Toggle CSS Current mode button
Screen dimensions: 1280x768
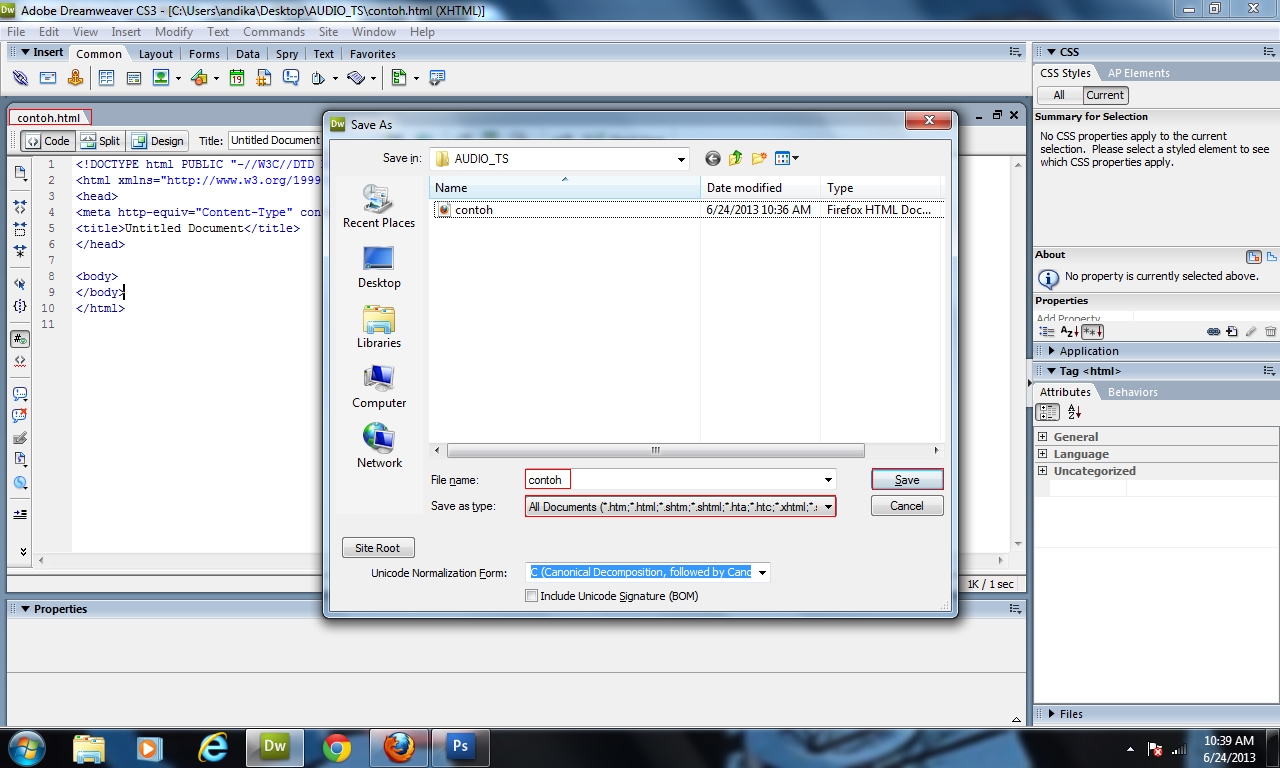pyautogui.click(x=1105, y=95)
